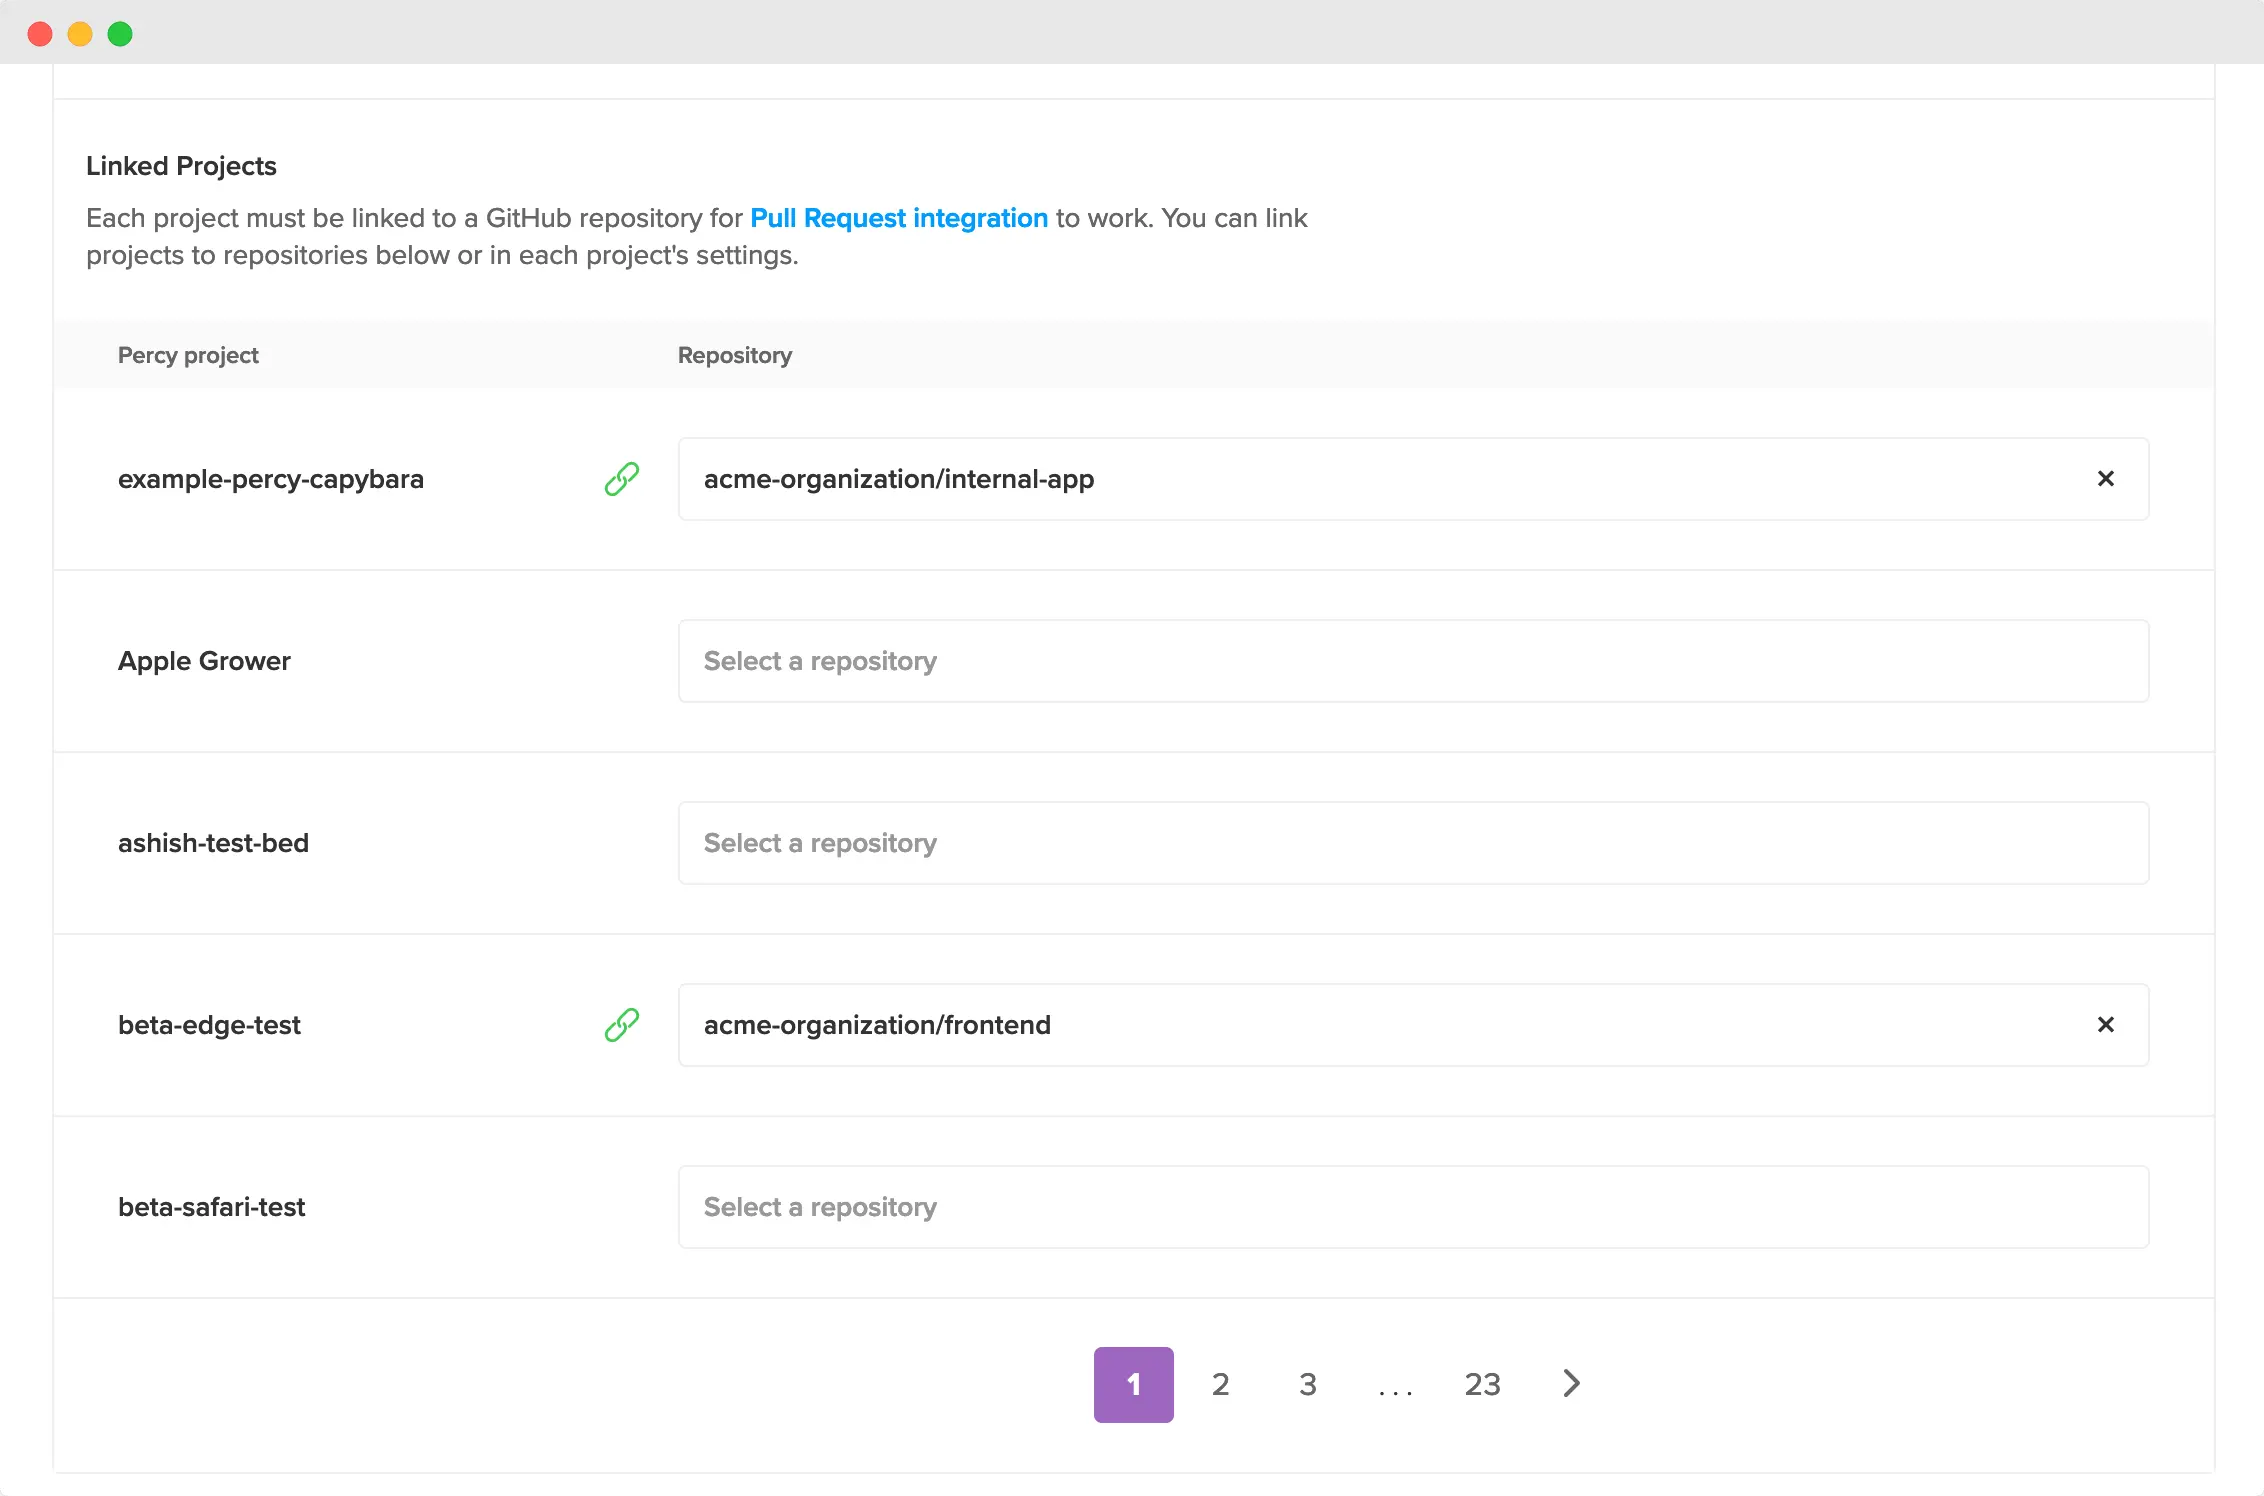Clear the acme-organization/internal-app repository selection
This screenshot has width=2264, height=1496.
click(2105, 479)
